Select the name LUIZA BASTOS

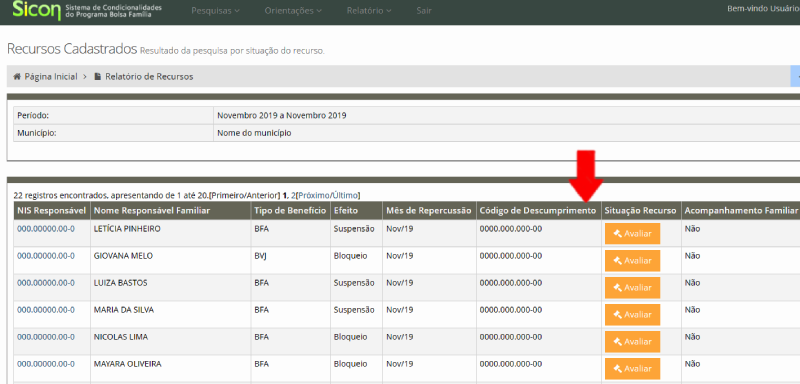(x=120, y=283)
